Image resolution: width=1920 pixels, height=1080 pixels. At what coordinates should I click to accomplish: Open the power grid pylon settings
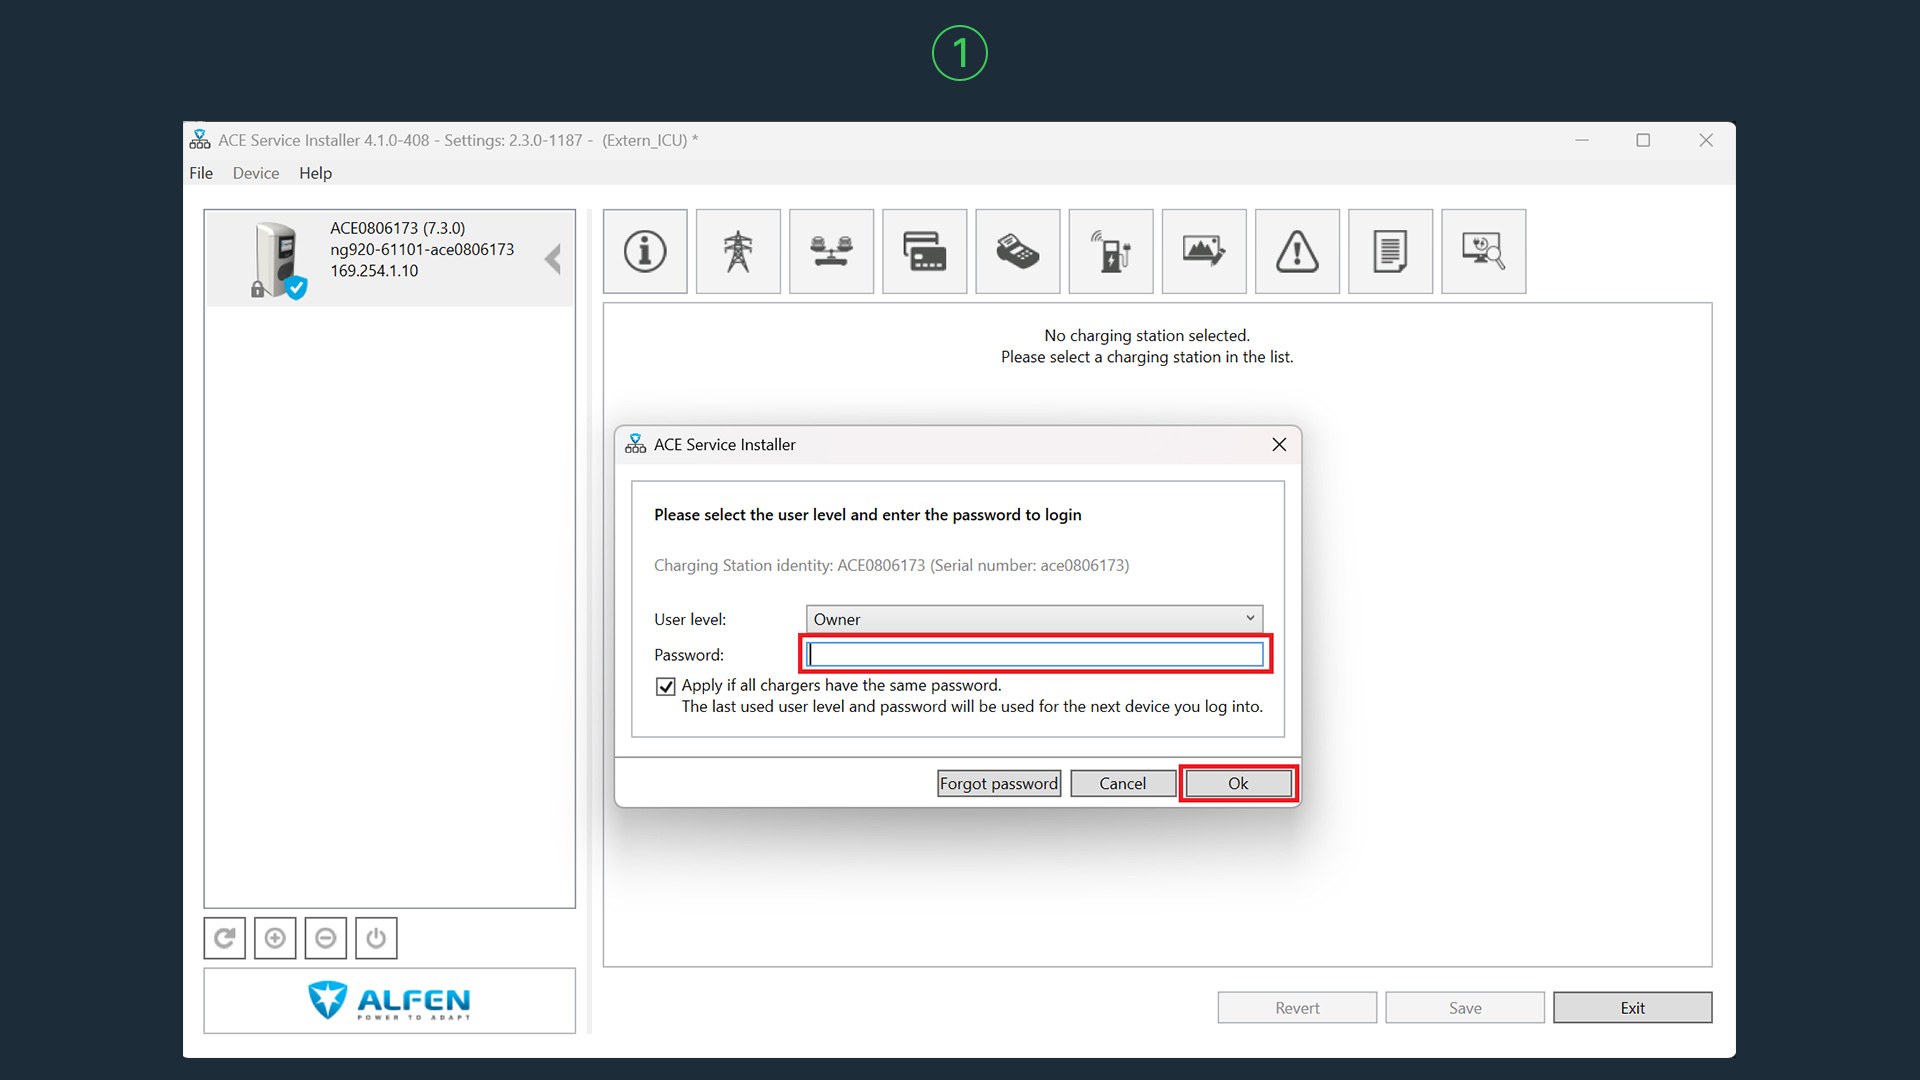click(738, 251)
